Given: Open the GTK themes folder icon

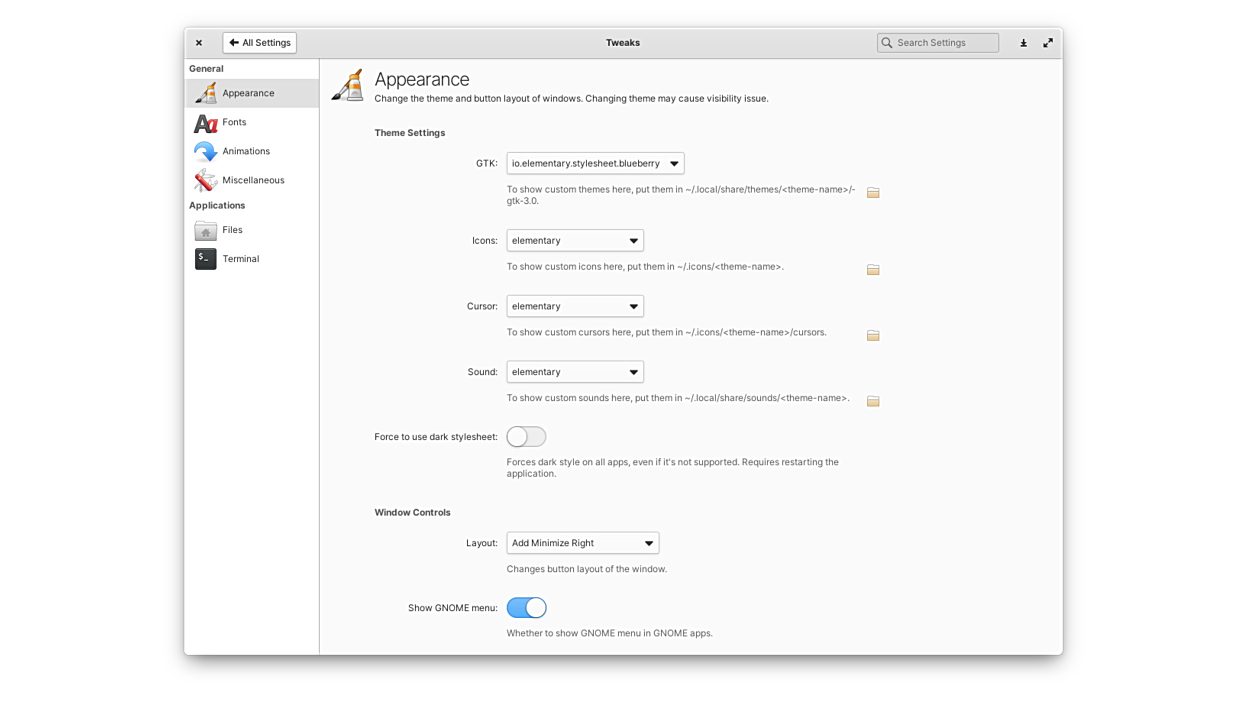Looking at the screenshot, I should click(873, 192).
